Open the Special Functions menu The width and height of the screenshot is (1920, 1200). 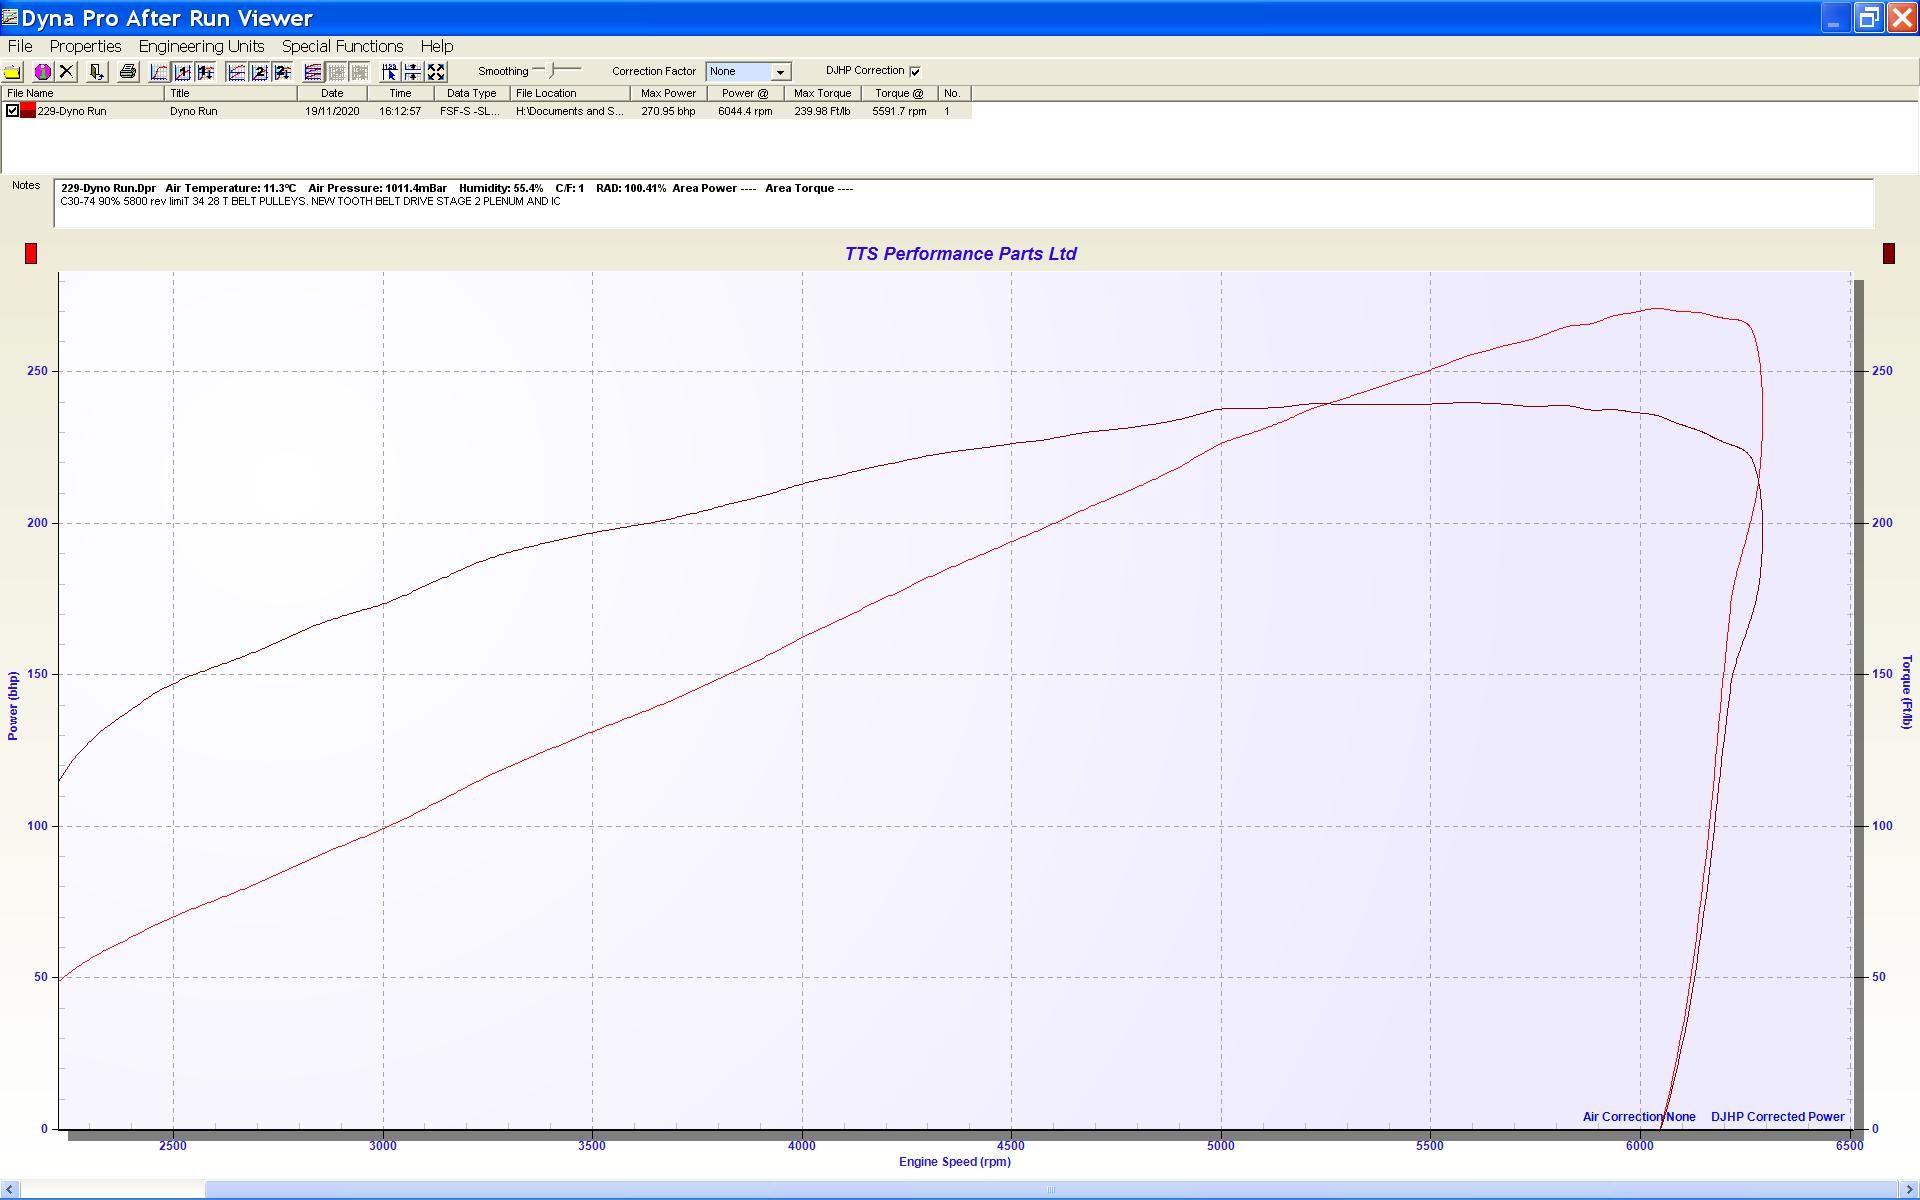342,46
